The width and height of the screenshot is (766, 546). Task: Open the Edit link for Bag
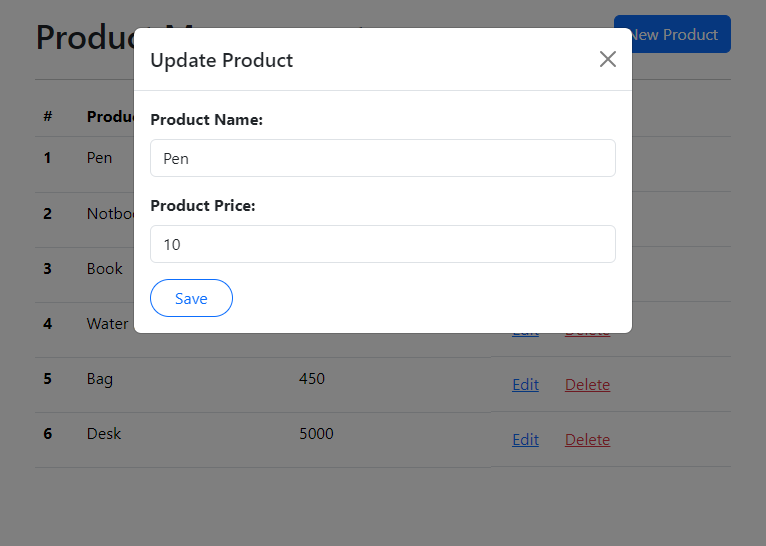tap(525, 385)
